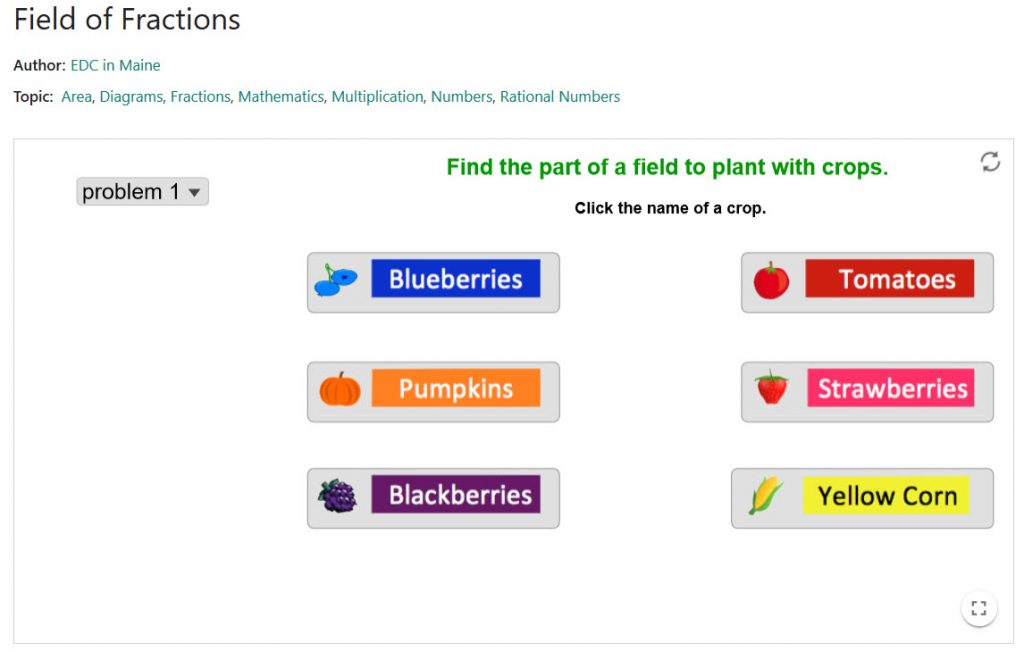
Task: Select the Blueberries crop label
Action: (456, 280)
